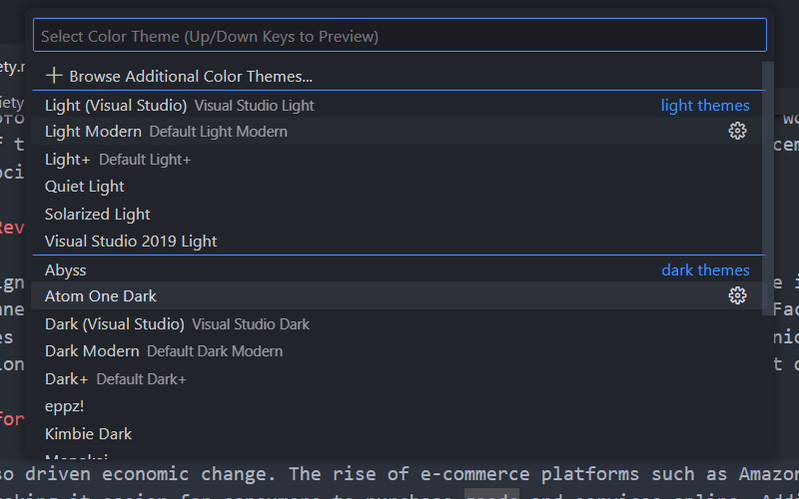Click gear icon on Atom One Dark row
This screenshot has width=799, height=499.
pyautogui.click(x=738, y=295)
